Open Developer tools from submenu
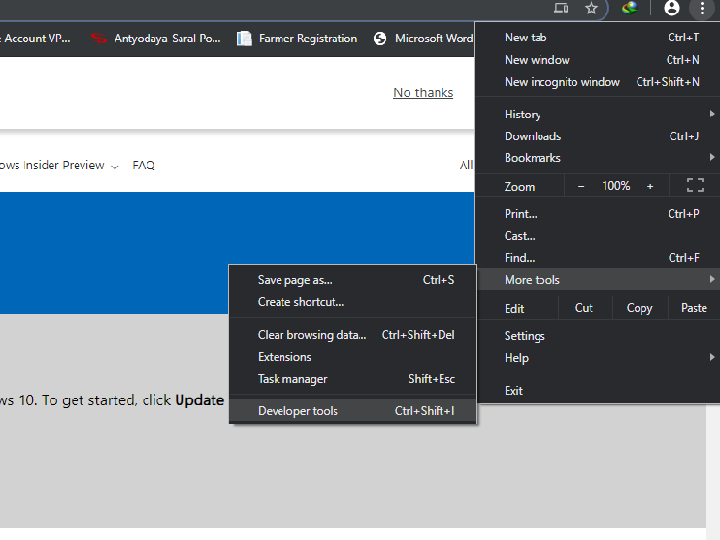Viewport: 720px width, 540px height. click(x=353, y=411)
